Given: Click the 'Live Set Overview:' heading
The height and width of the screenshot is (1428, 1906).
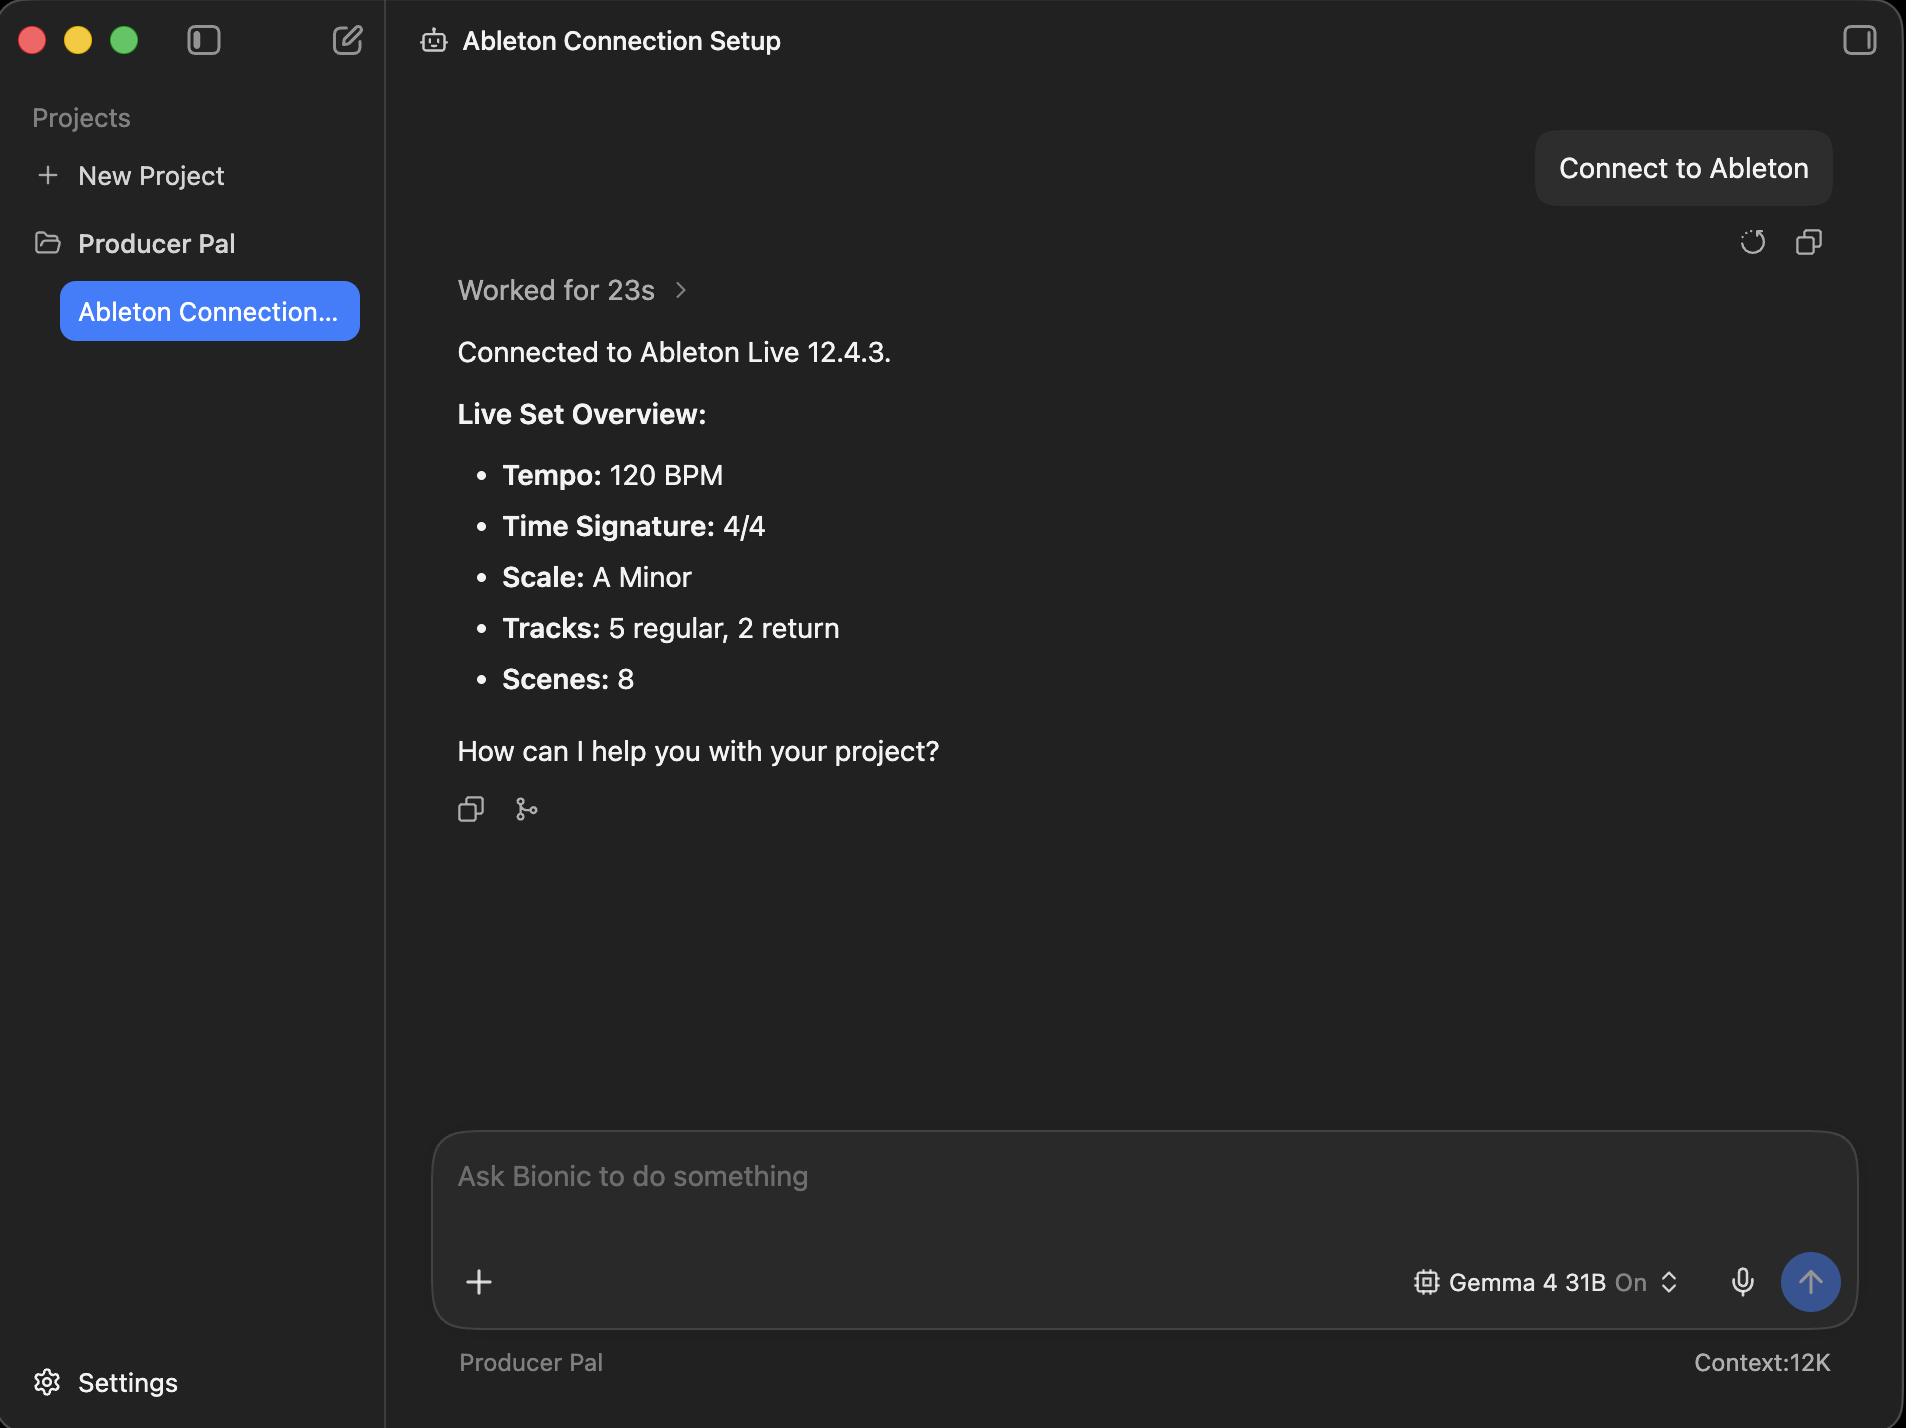Looking at the screenshot, I should pyautogui.click(x=581, y=414).
